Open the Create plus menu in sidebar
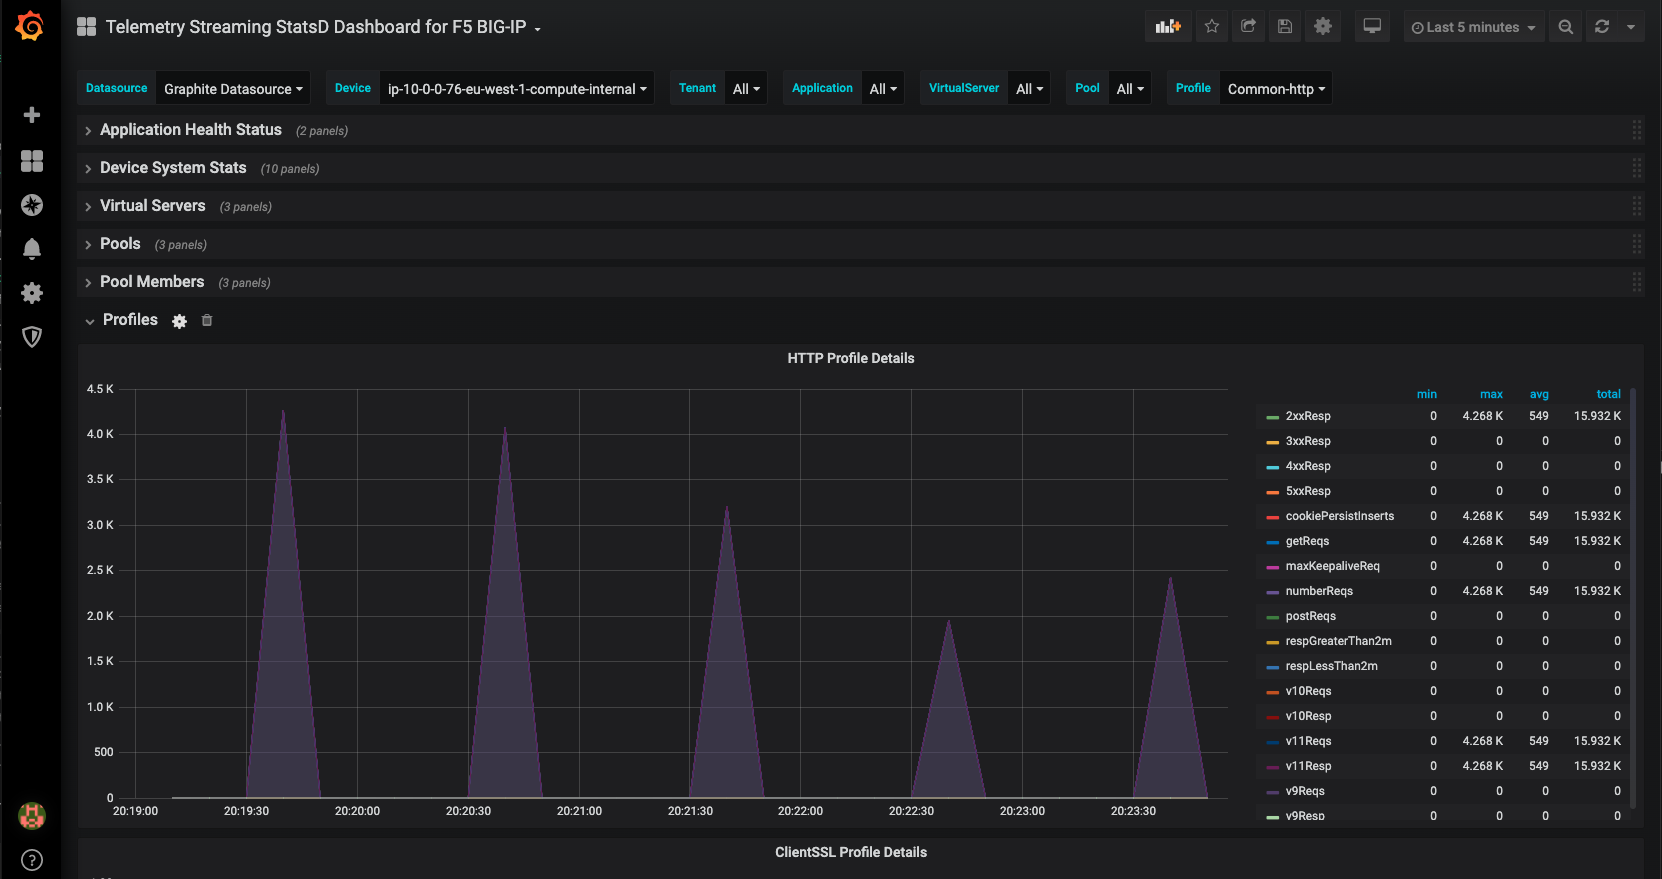The width and height of the screenshot is (1662, 879). tap(32, 115)
